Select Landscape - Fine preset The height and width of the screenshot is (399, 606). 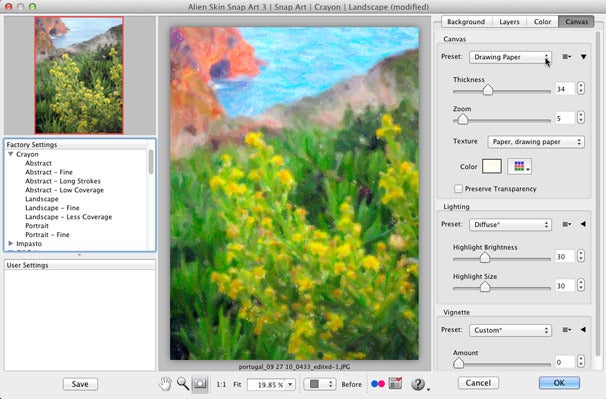[x=52, y=208]
